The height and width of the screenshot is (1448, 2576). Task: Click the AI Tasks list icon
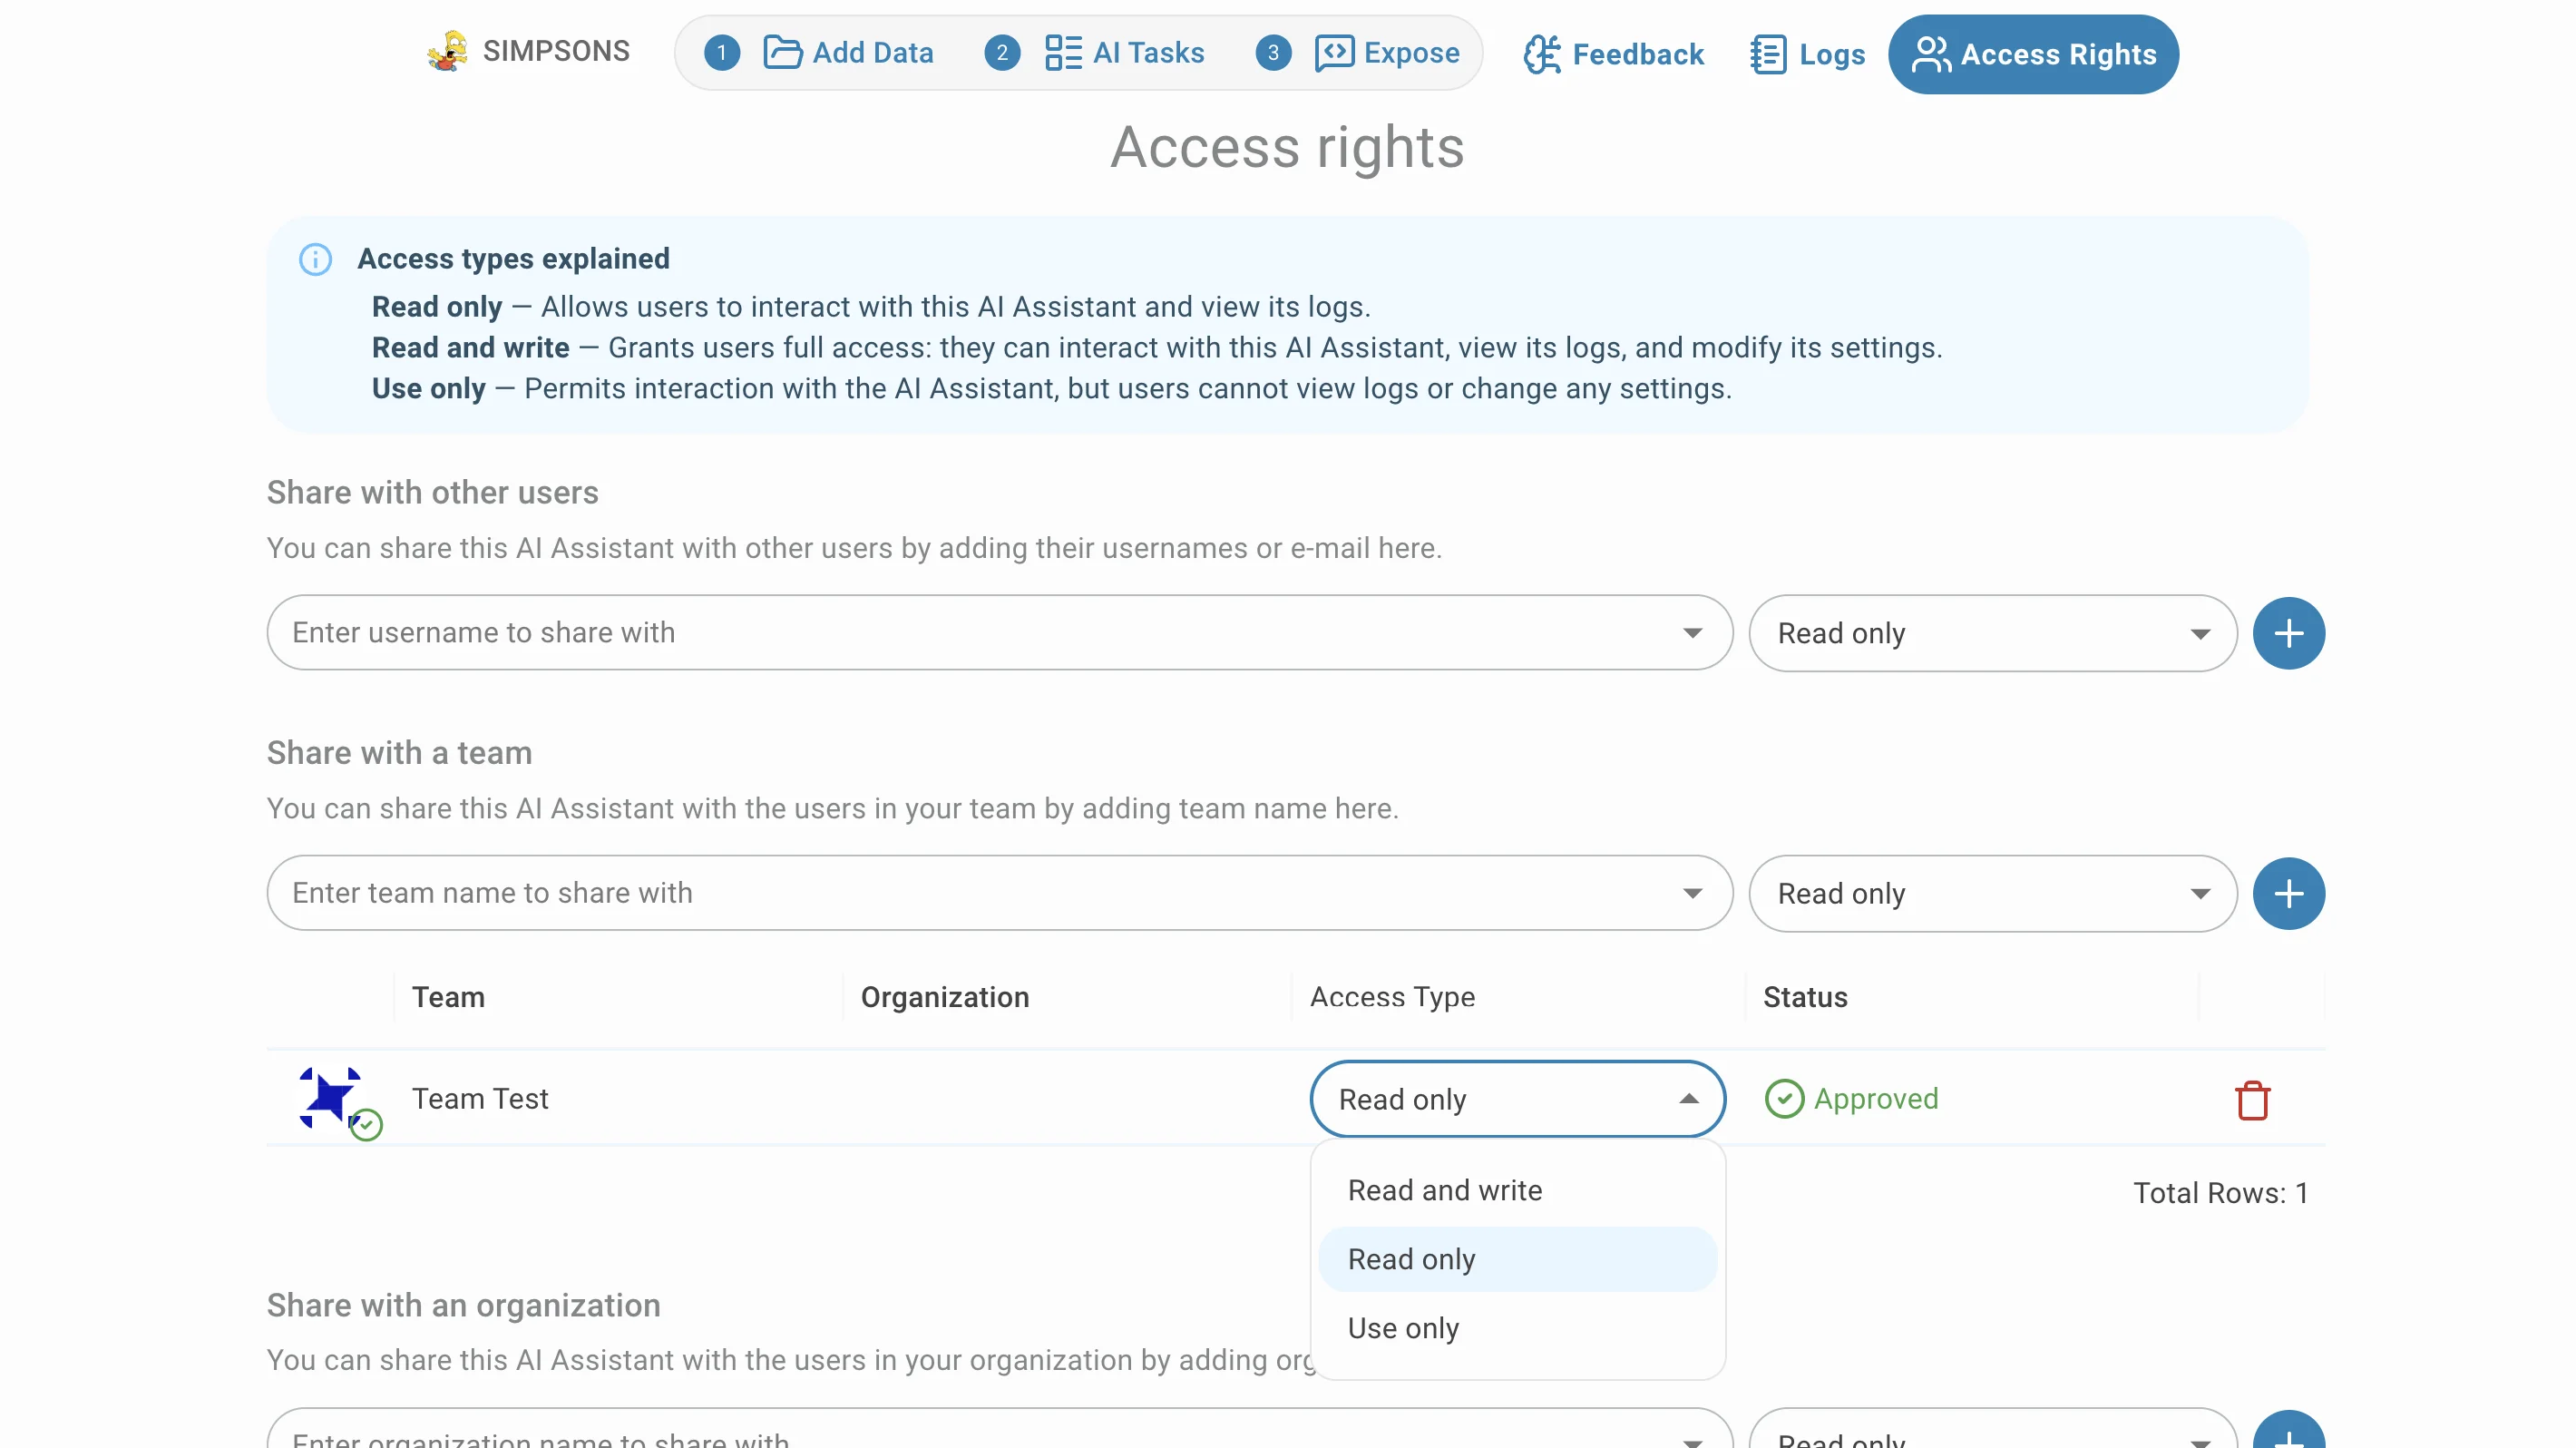[1063, 52]
